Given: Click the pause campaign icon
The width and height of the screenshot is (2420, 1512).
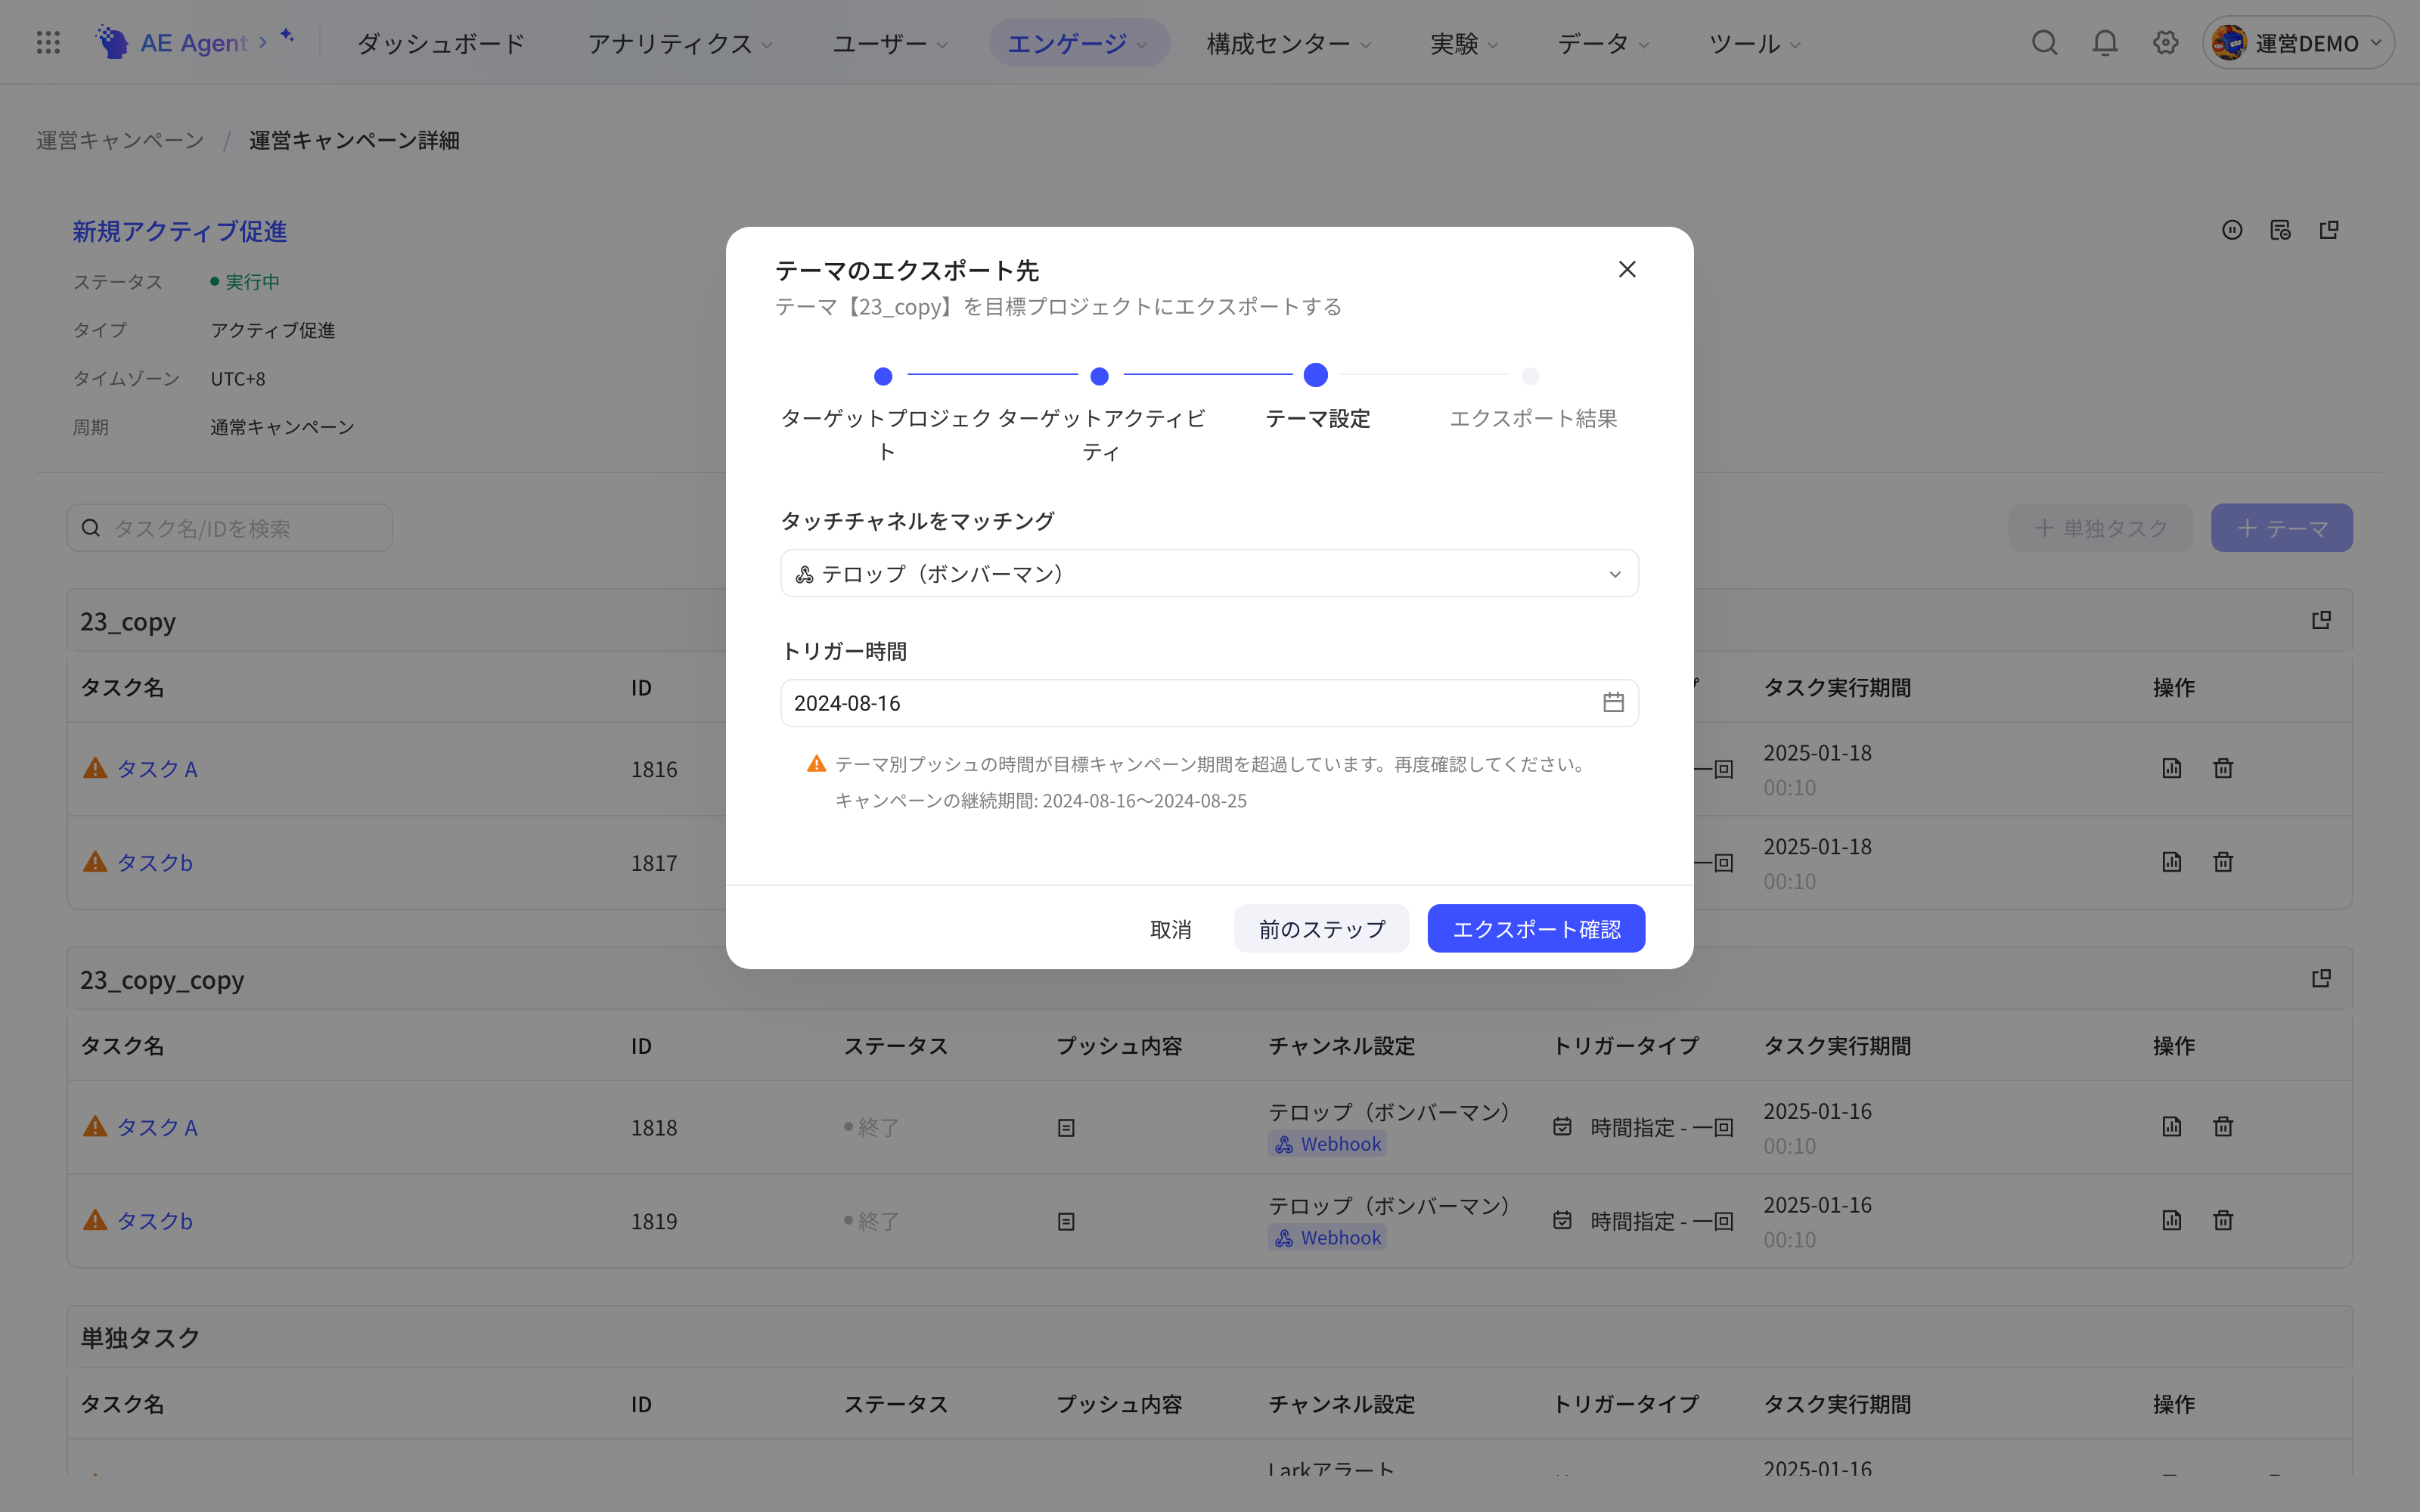Looking at the screenshot, I should tap(2232, 230).
